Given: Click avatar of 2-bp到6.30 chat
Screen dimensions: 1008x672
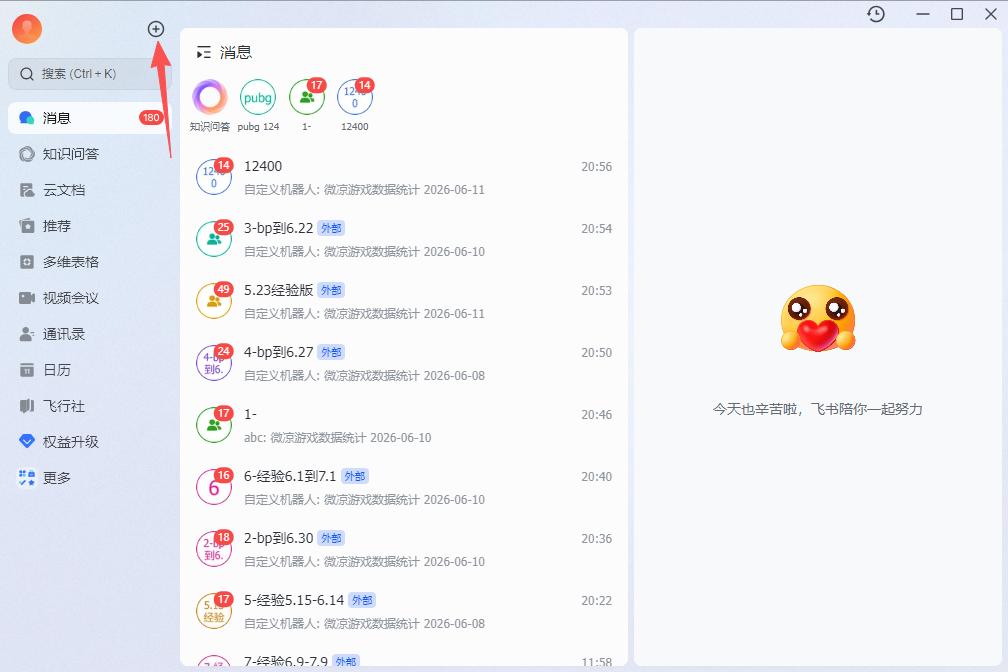Looking at the screenshot, I should coord(214,549).
